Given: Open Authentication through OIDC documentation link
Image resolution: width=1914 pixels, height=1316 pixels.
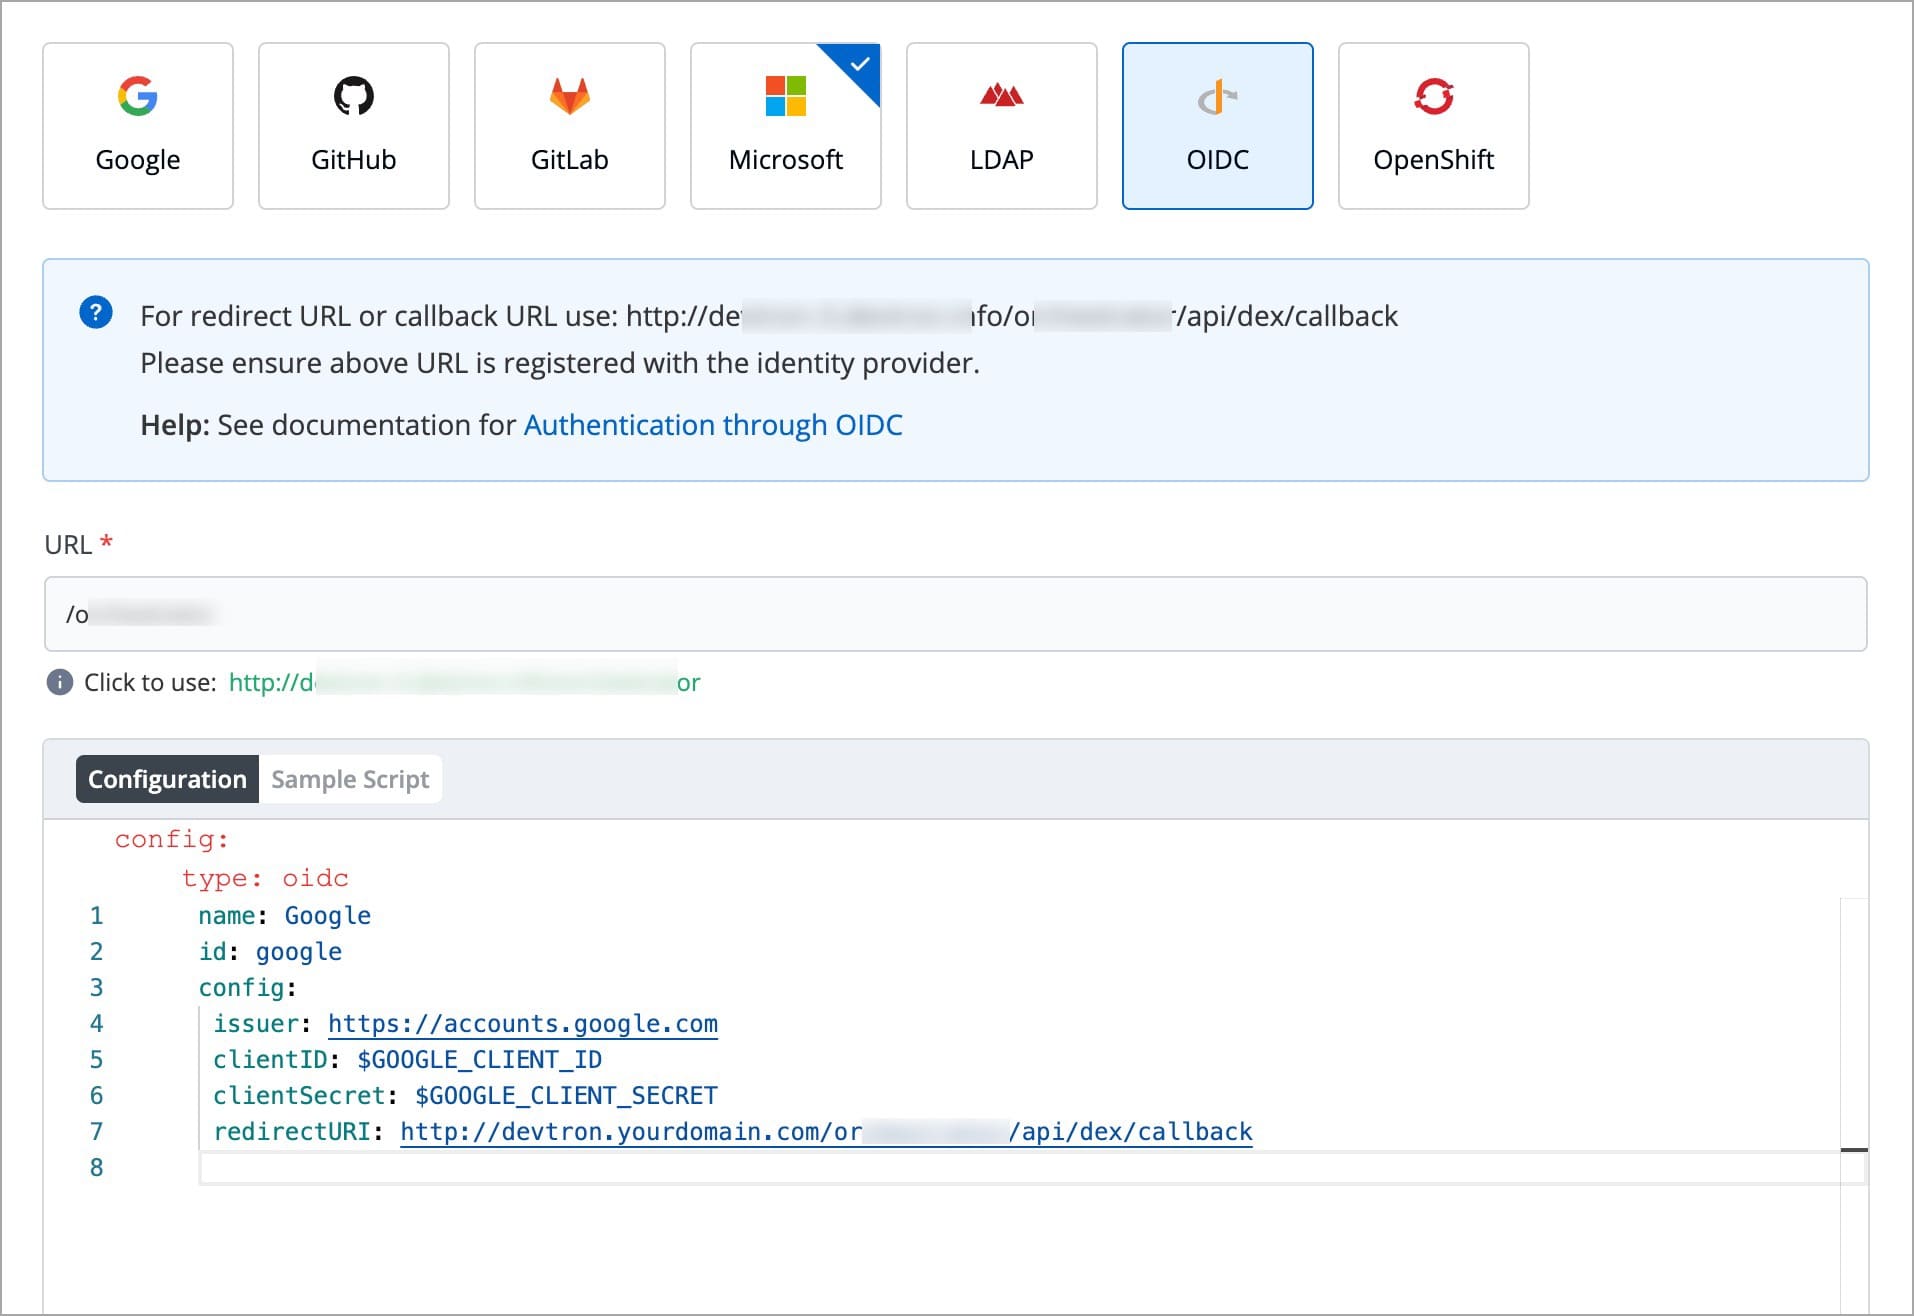Looking at the screenshot, I should tap(712, 425).
